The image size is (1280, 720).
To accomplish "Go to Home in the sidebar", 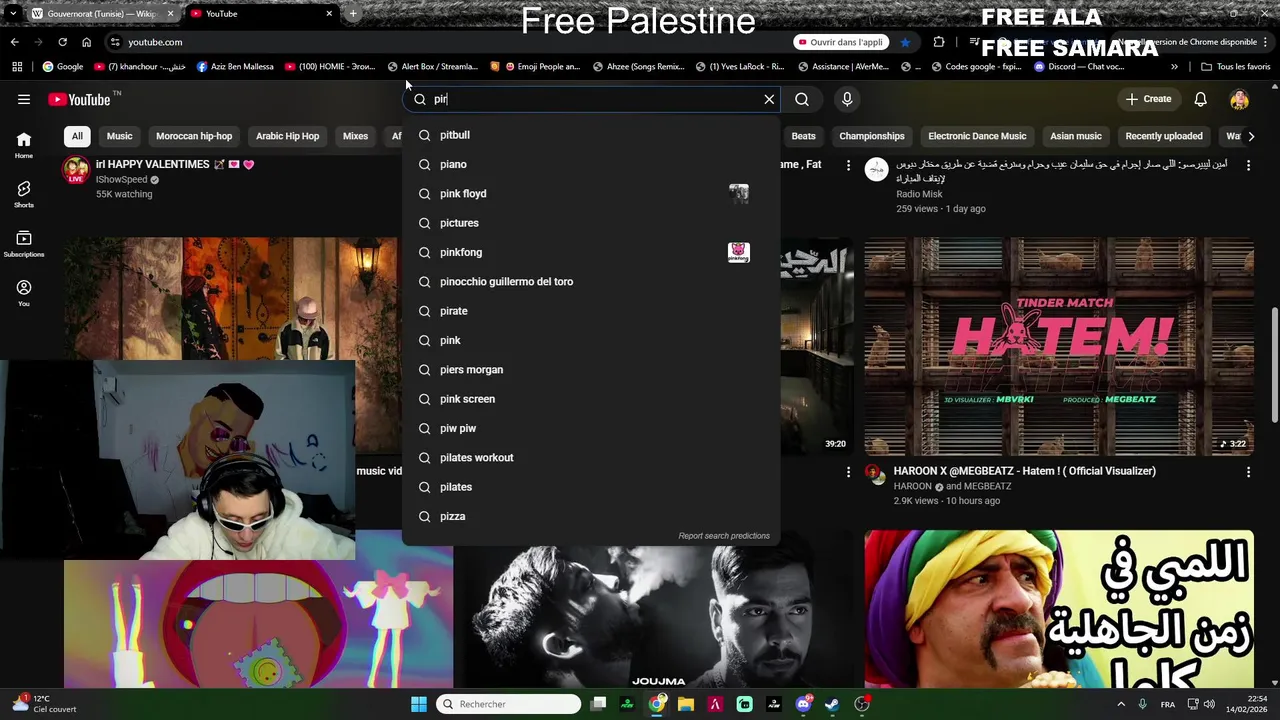I will [x=24, y=145].
